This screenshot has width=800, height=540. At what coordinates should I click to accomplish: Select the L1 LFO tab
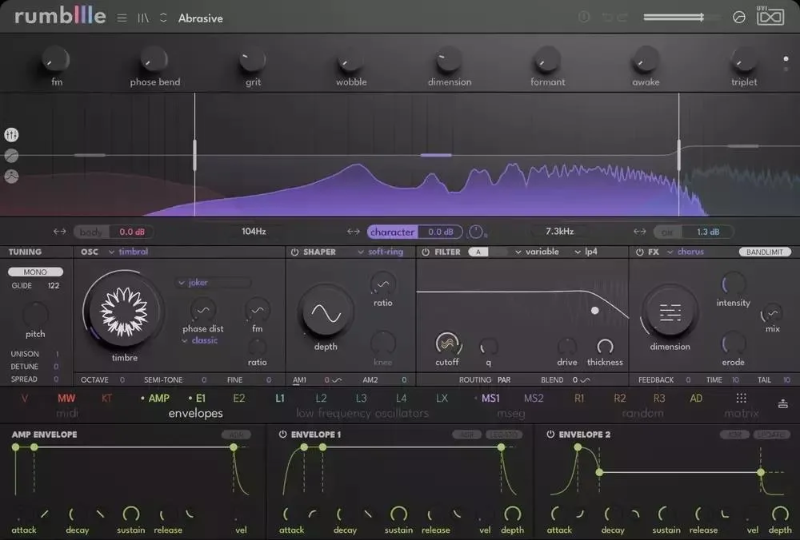pos(280,398)
